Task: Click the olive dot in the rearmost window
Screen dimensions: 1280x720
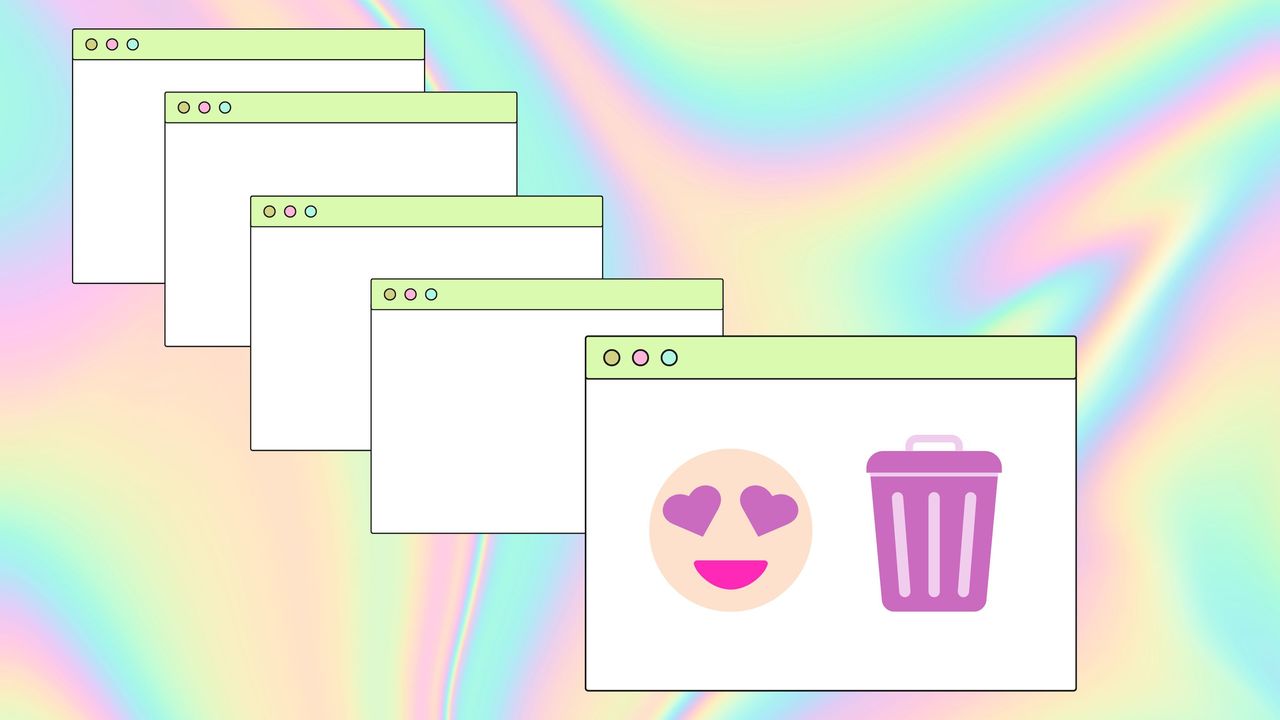Action: pos(92,45)
